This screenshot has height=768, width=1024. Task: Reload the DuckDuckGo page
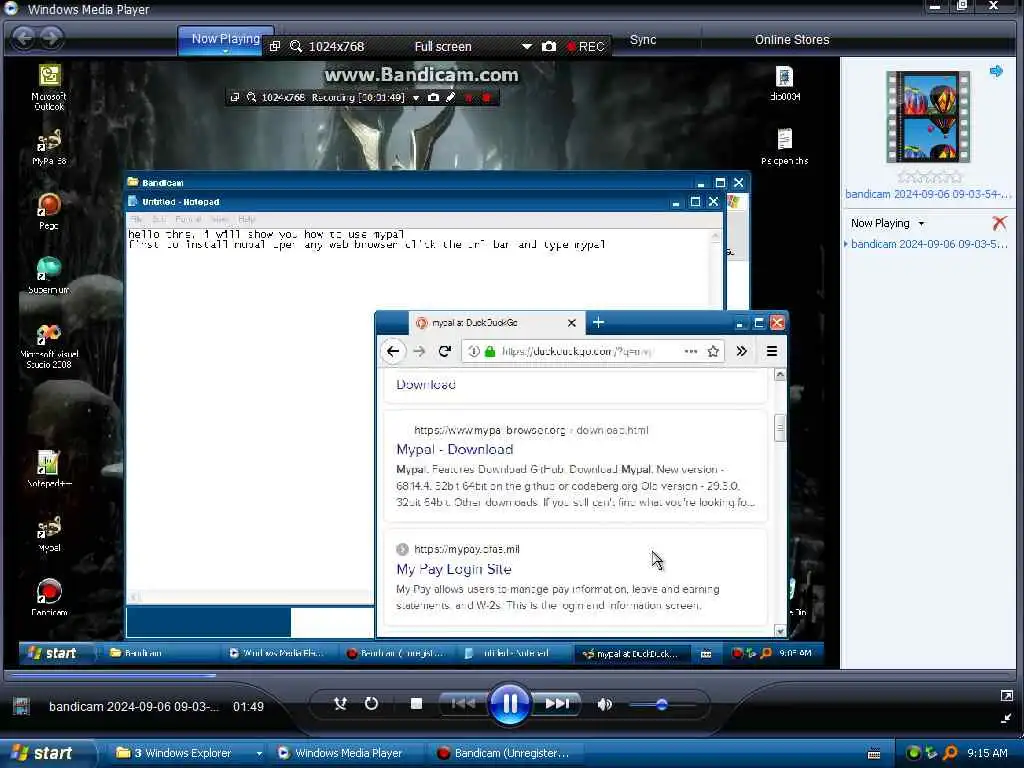(x=445, y=351)
